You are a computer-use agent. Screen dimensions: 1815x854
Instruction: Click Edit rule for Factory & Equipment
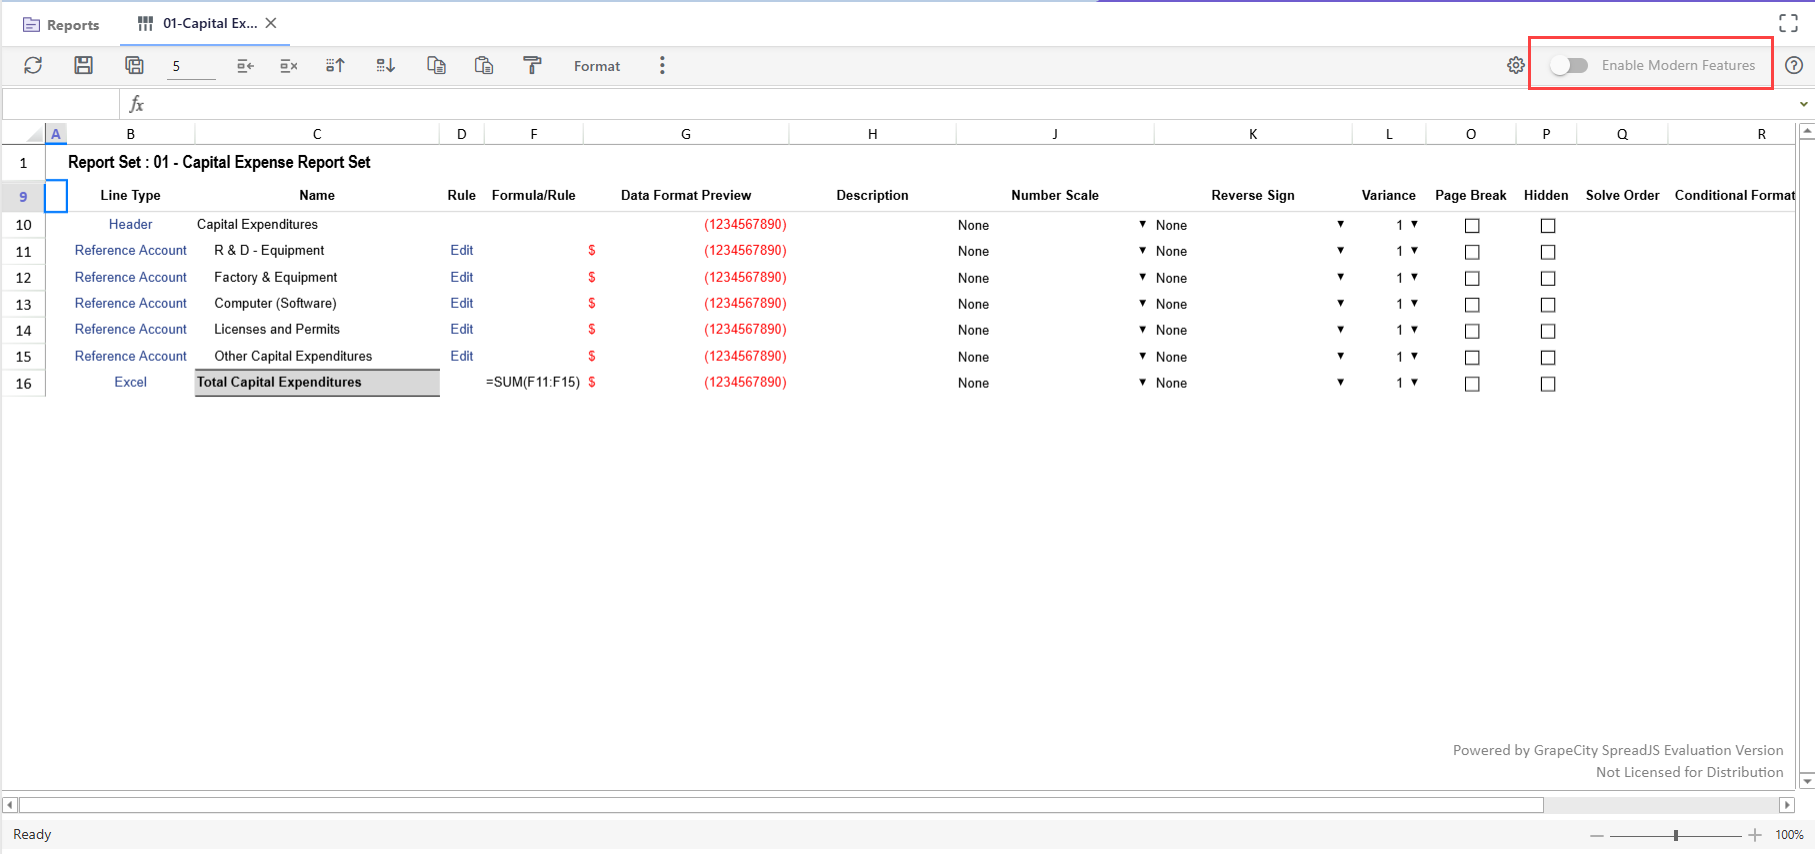pos(461,277)
